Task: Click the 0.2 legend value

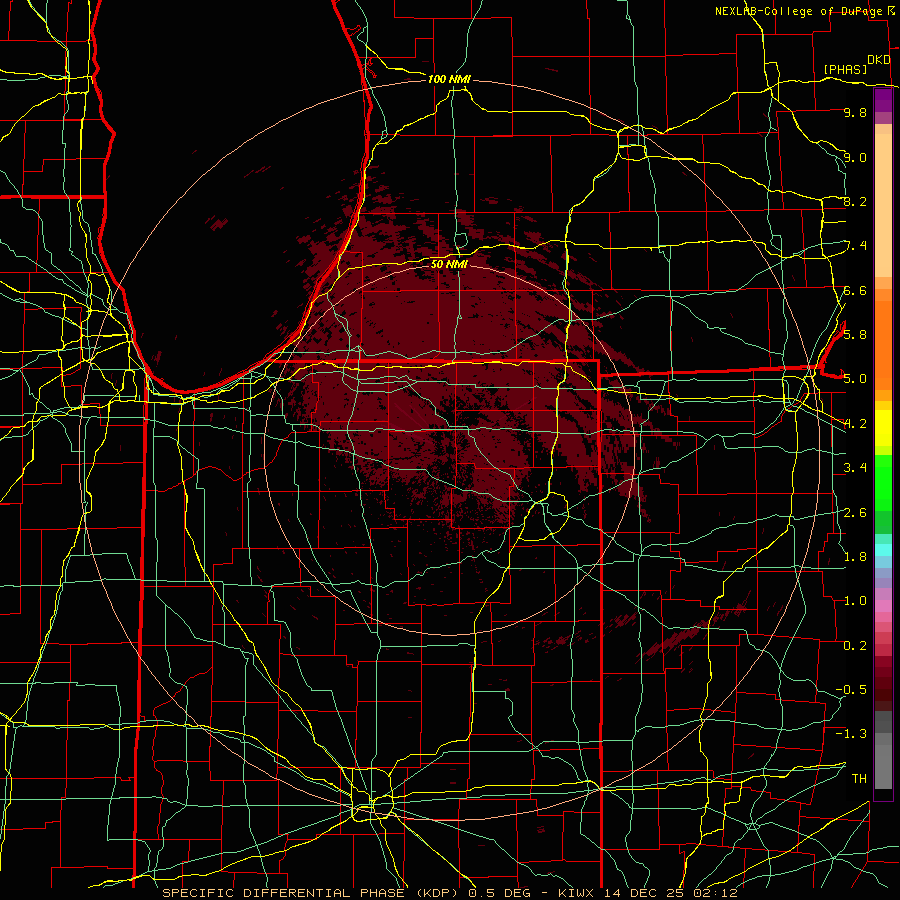Action: tap(855, 645)
